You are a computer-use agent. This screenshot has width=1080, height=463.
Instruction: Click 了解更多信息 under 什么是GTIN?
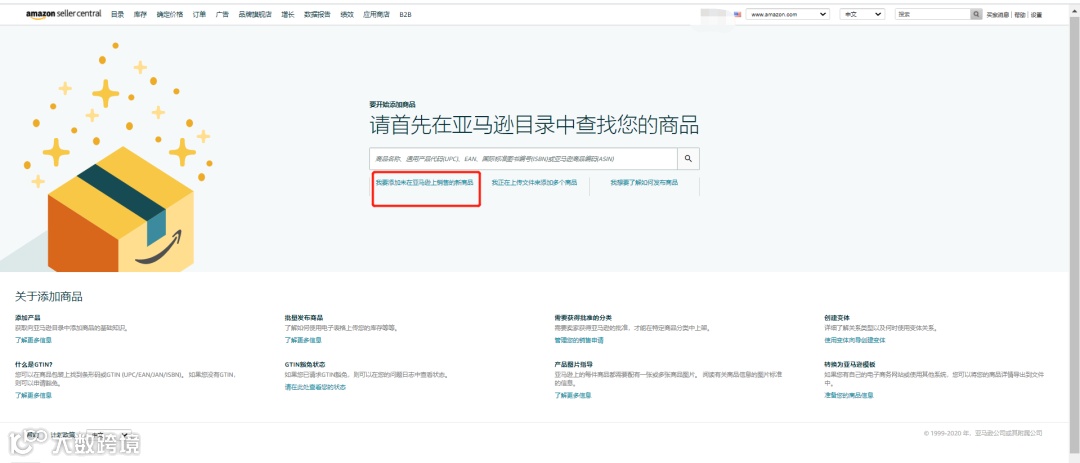[x=33, y=395]
